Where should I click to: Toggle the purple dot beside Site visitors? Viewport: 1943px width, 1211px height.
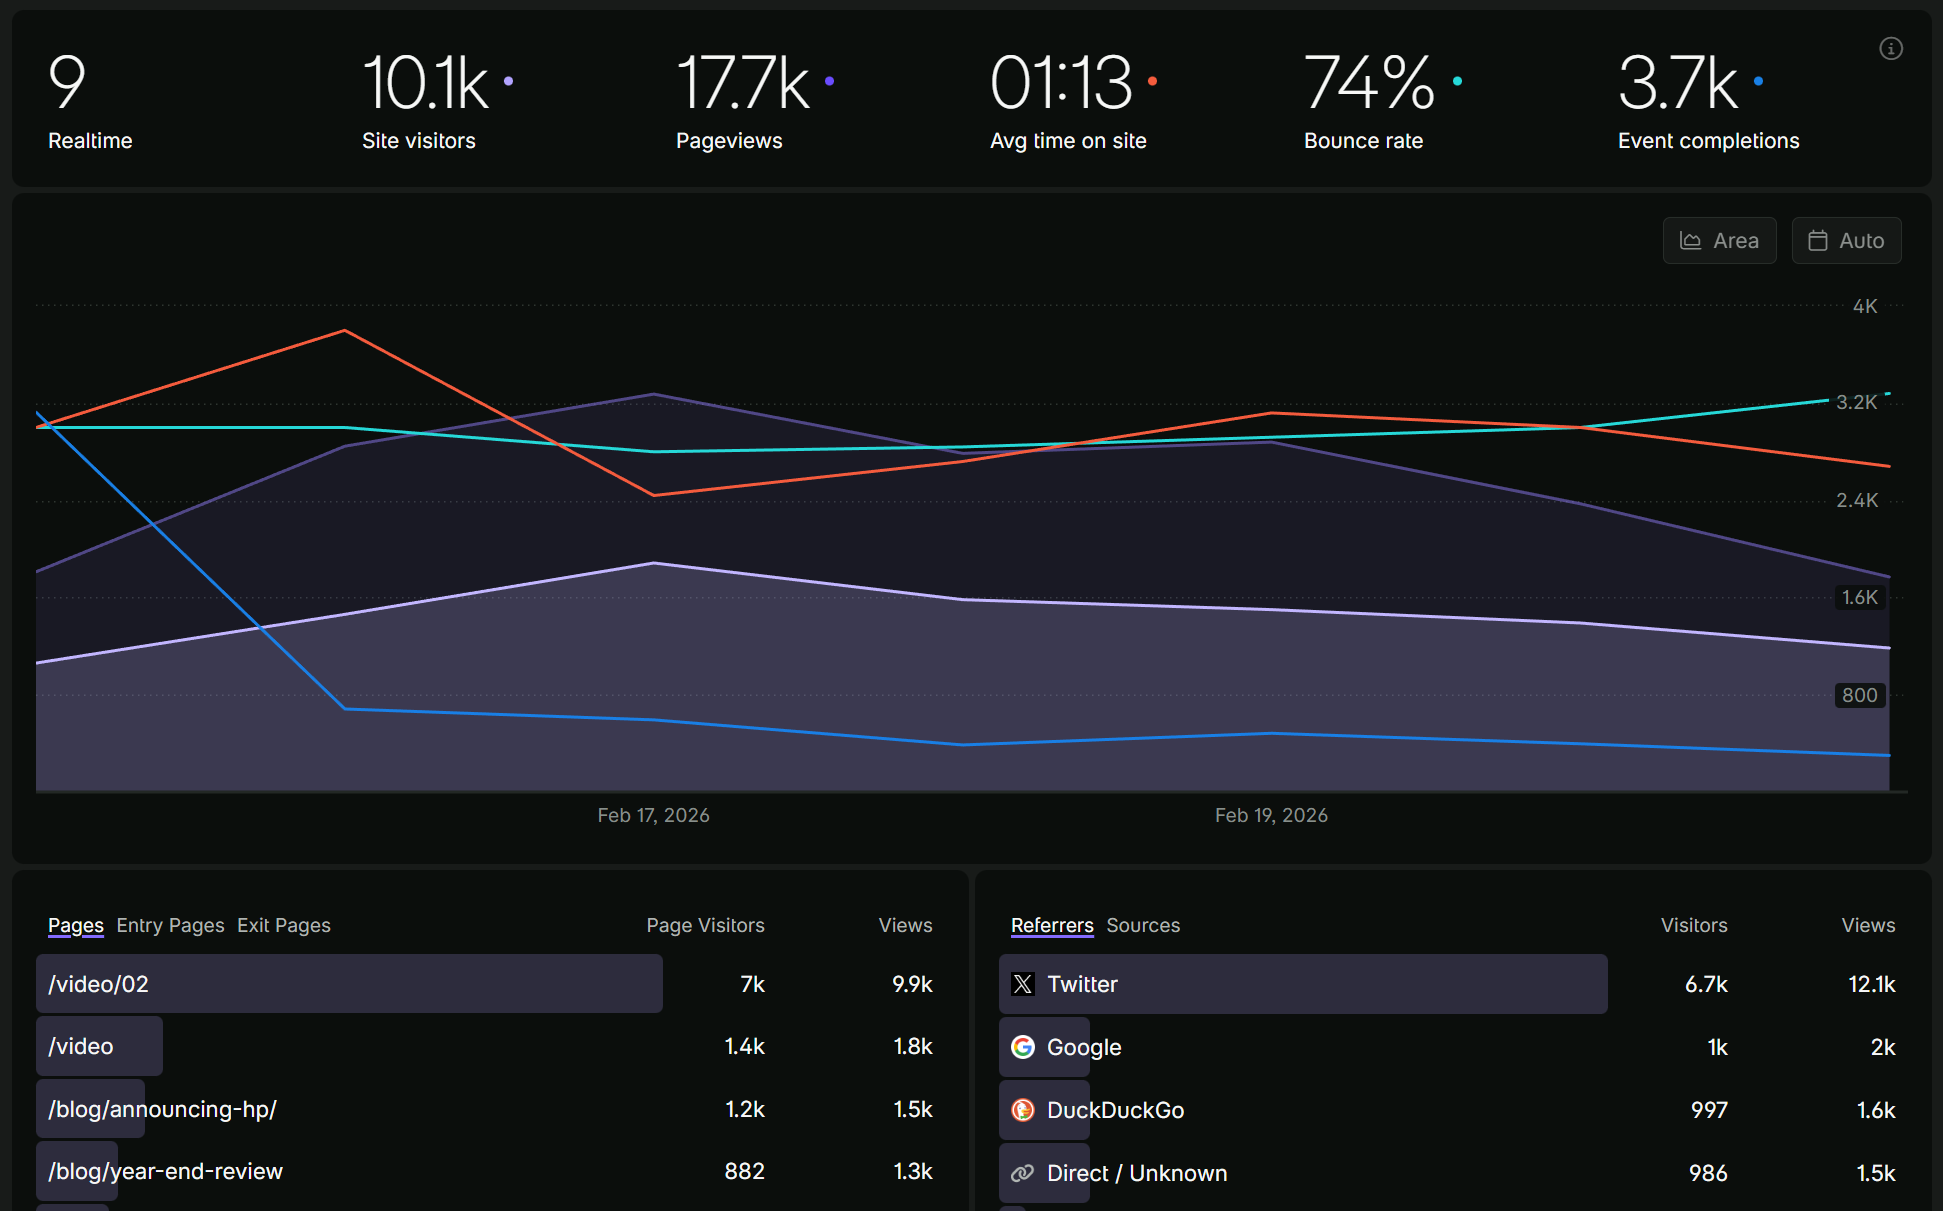508,81
